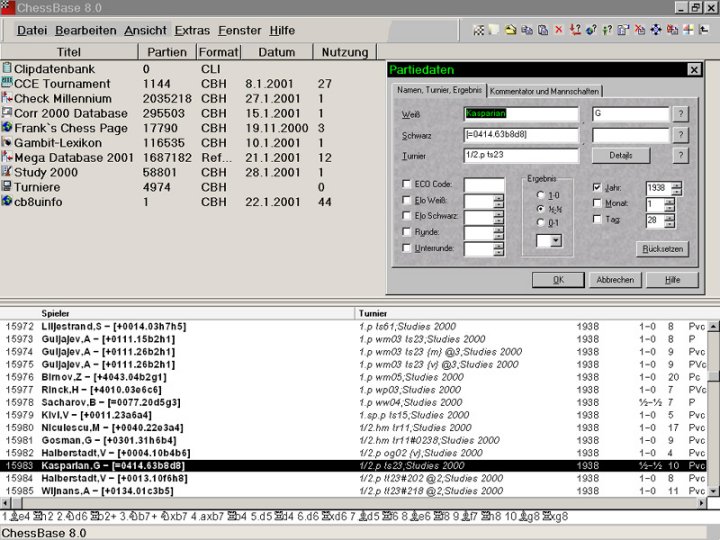Screen dimensions: 720x540
Task: Enable the Elo Weiß checkbox
Action: tap(406, 200)
